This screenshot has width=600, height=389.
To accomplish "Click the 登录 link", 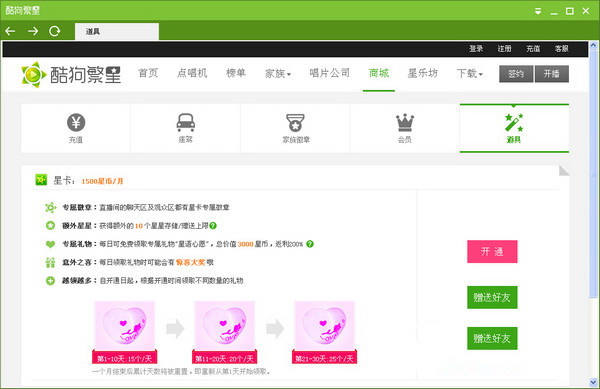I will point(476,49).
